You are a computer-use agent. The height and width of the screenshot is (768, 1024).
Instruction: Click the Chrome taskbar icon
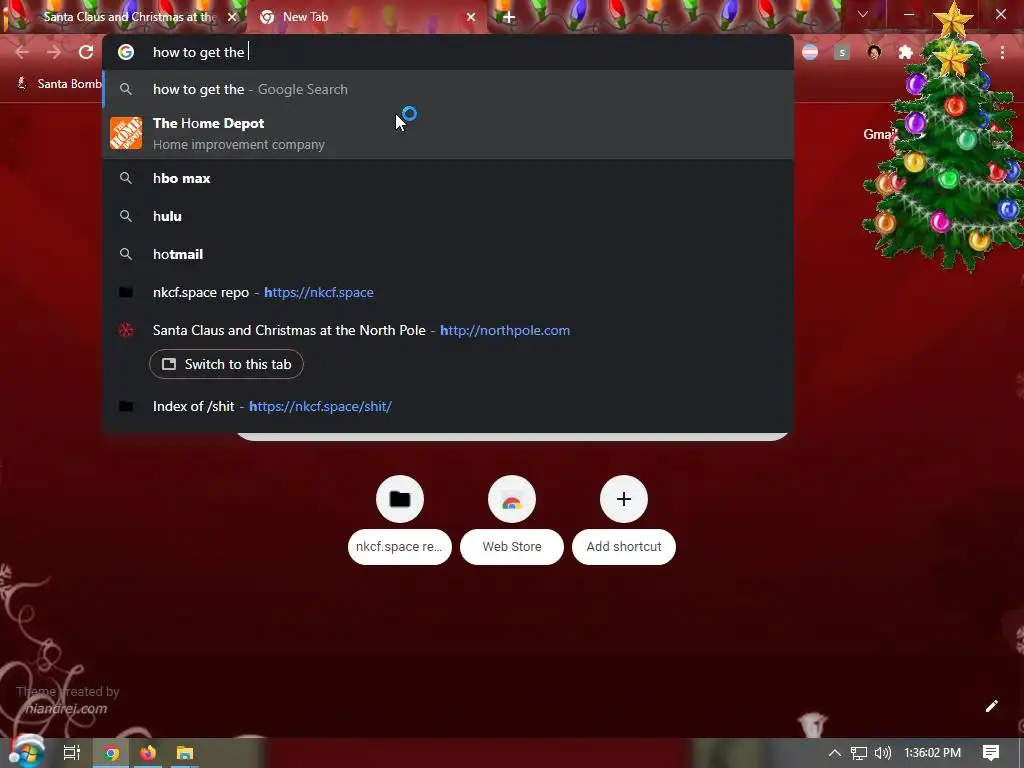pyautogui.click(x=112, y=753)
